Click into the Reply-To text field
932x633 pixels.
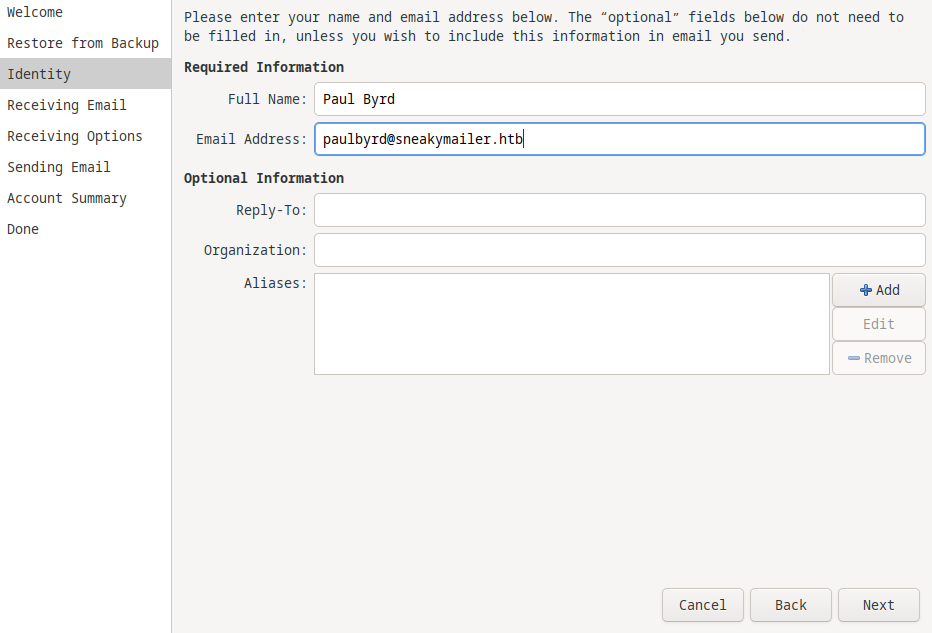[x=619, y=210]
